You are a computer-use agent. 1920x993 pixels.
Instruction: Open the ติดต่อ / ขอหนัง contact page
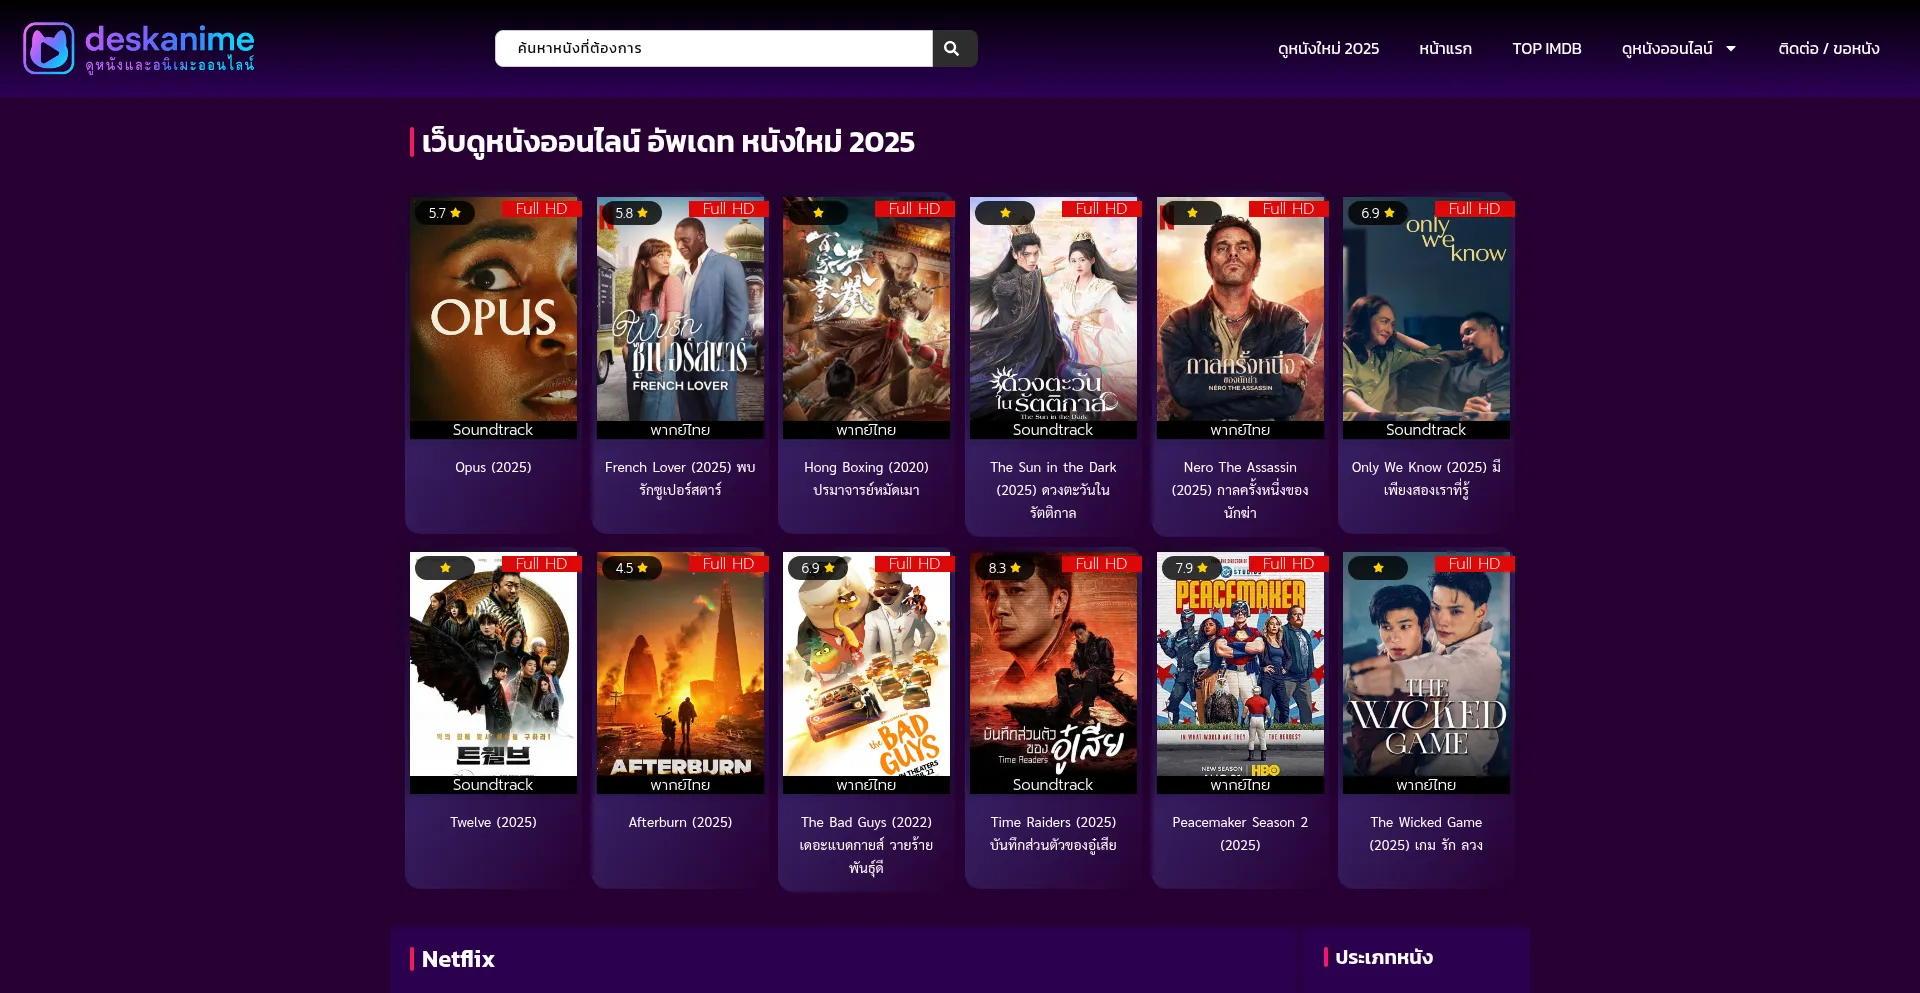click(x=1828, y=48)
